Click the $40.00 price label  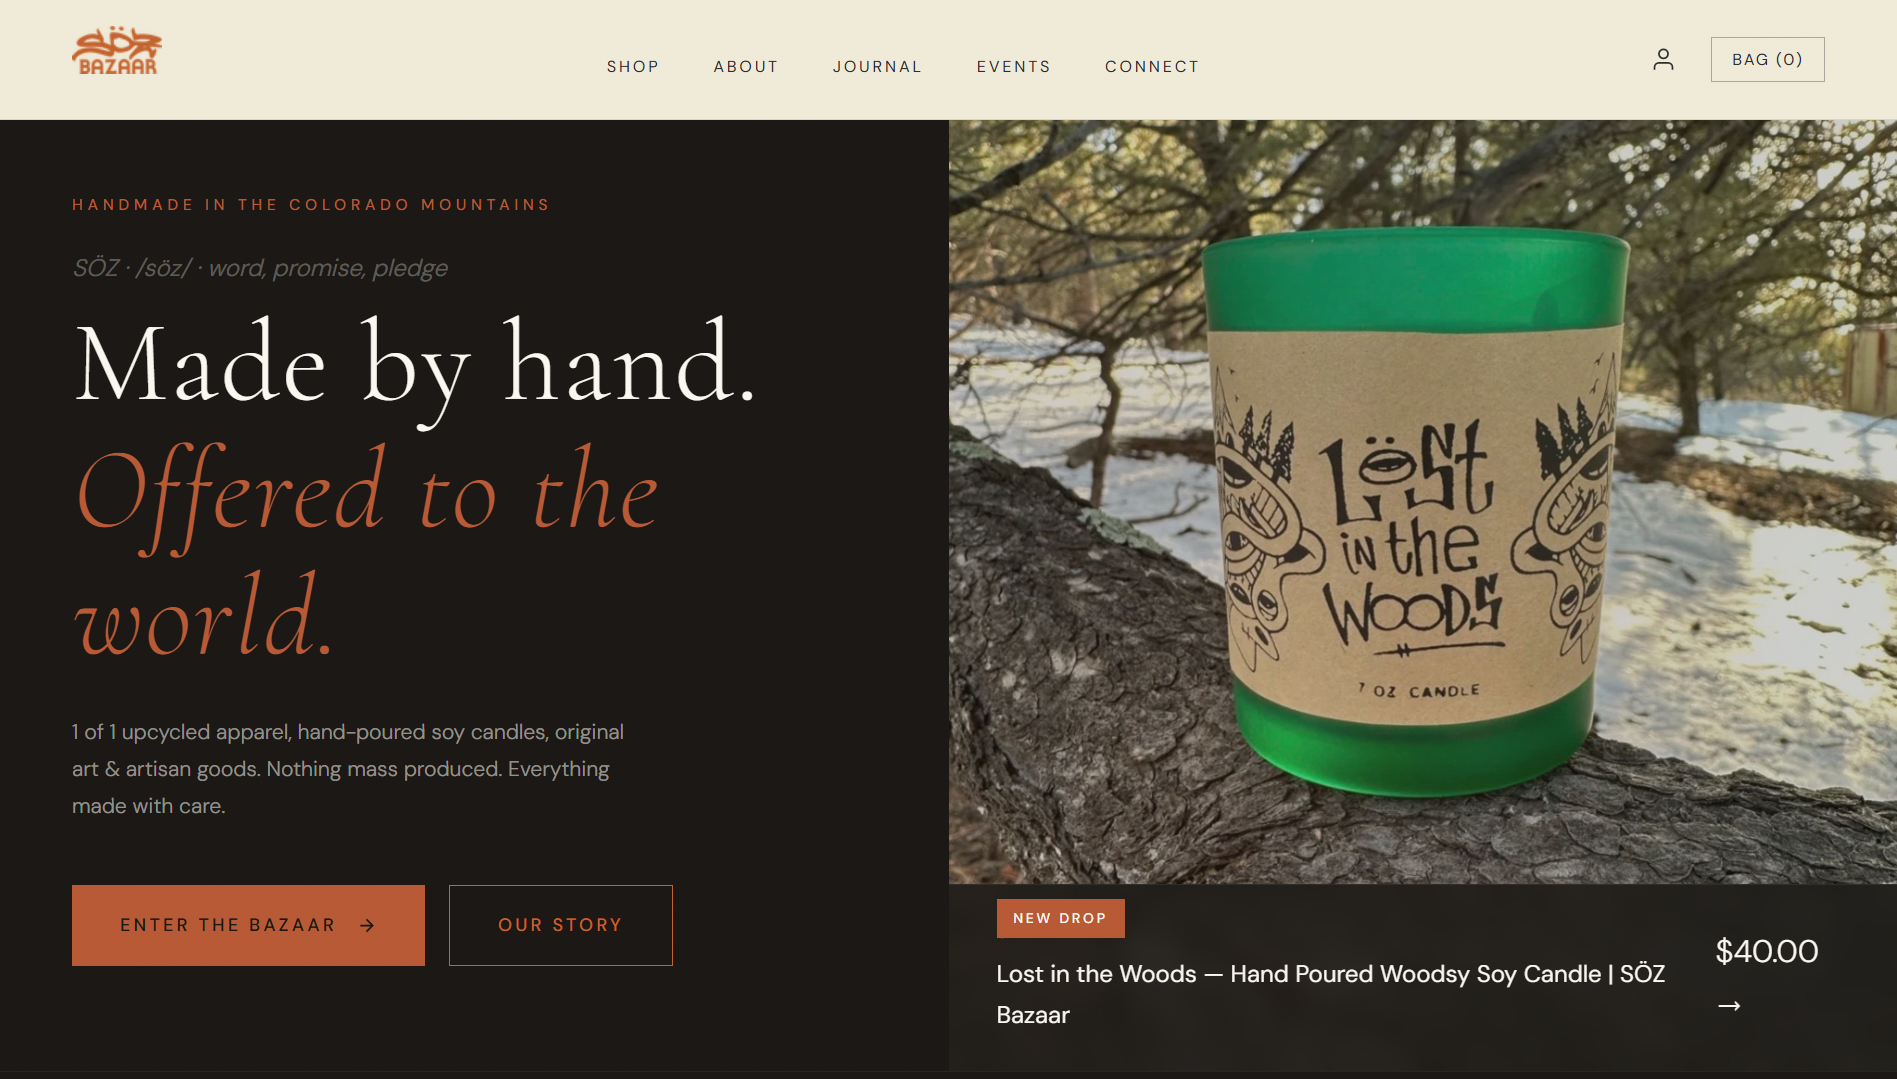pos(1766,951)
